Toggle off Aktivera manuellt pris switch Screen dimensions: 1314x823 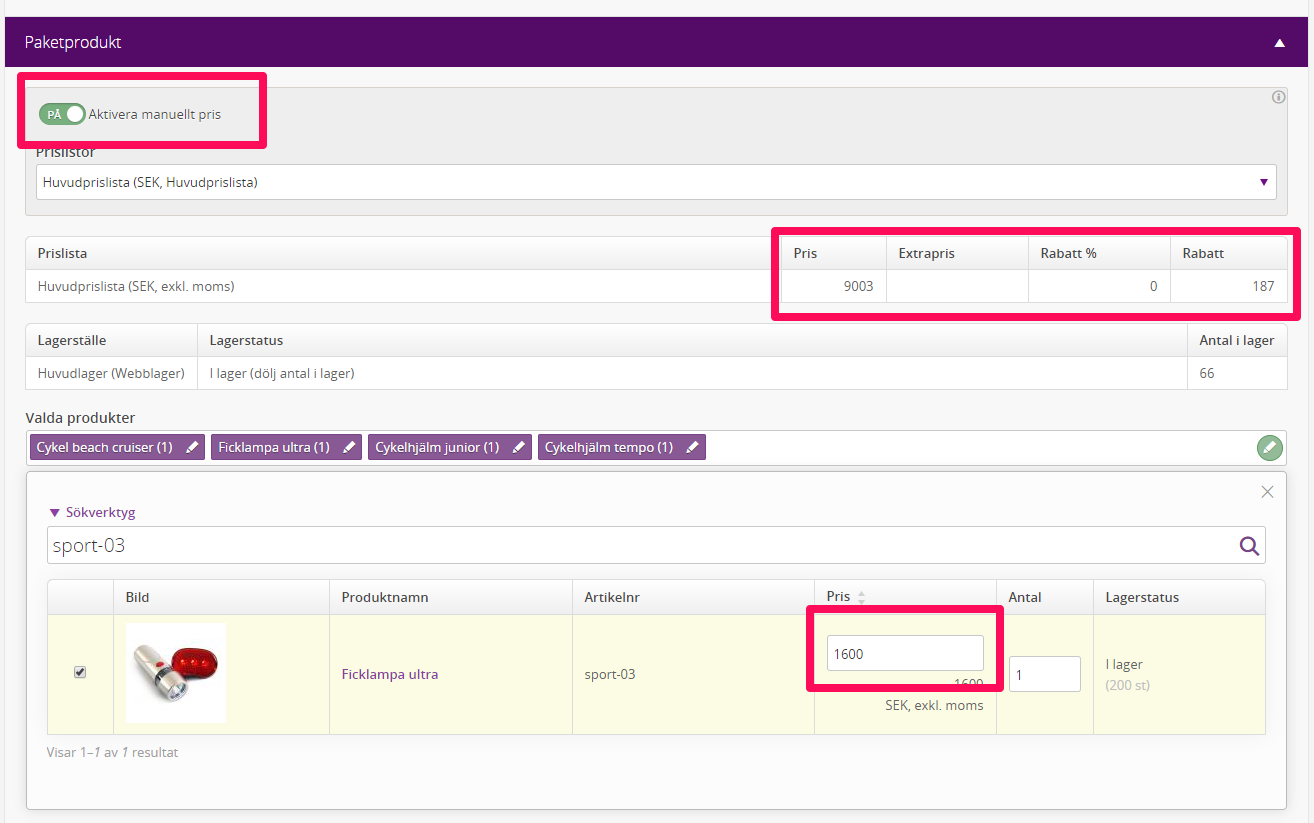tap(62, 114)
